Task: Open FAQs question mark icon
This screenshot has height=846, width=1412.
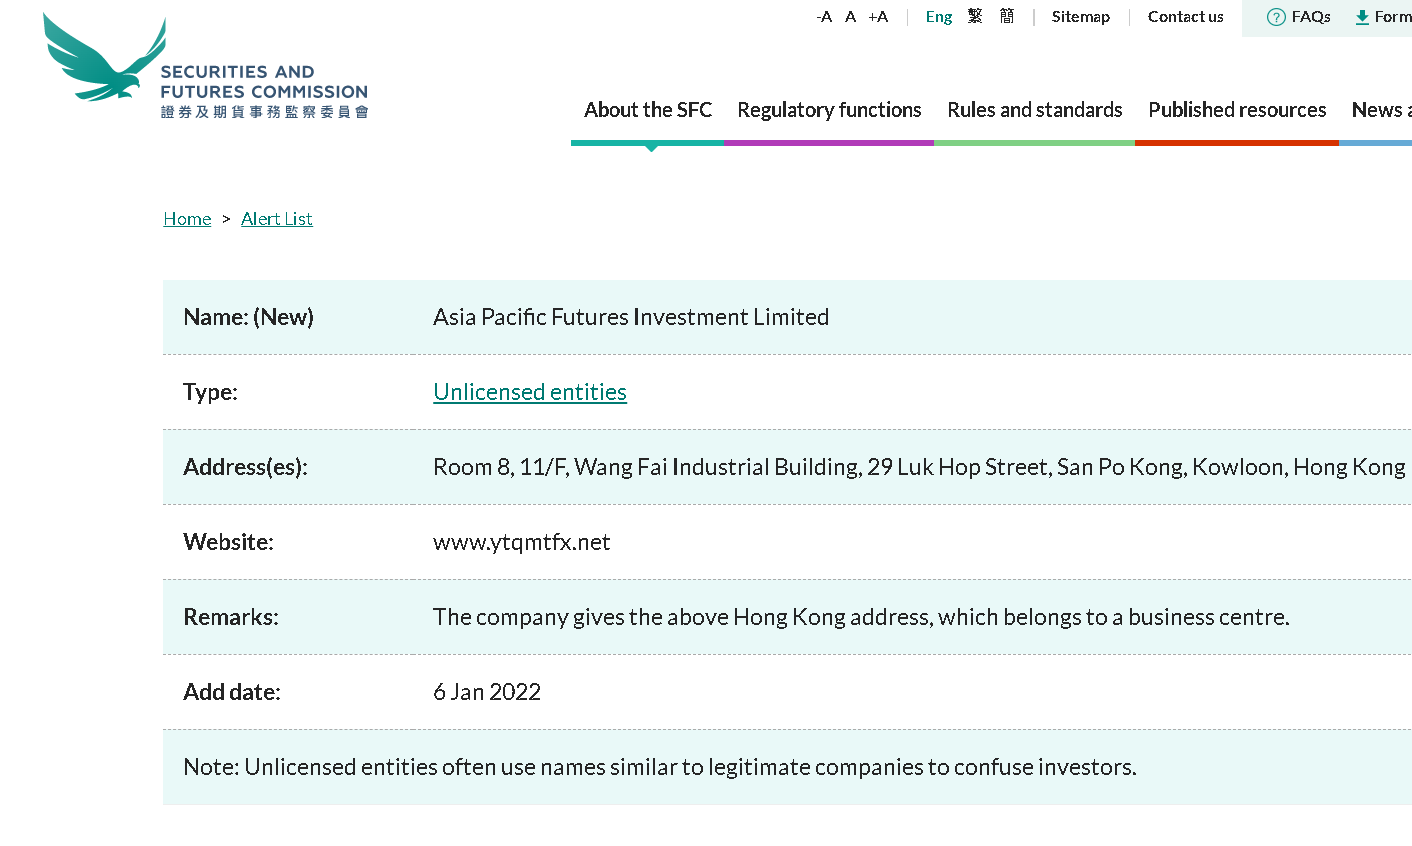Action: click(1276, 17)
